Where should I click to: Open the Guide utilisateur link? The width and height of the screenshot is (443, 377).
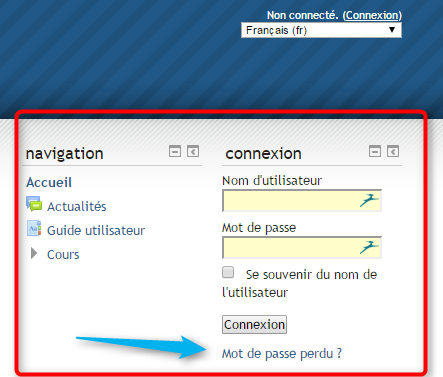click(96, 230)
